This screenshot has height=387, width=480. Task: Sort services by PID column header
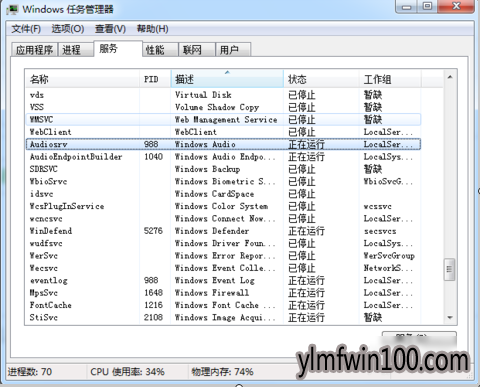(x=155, y=79)
